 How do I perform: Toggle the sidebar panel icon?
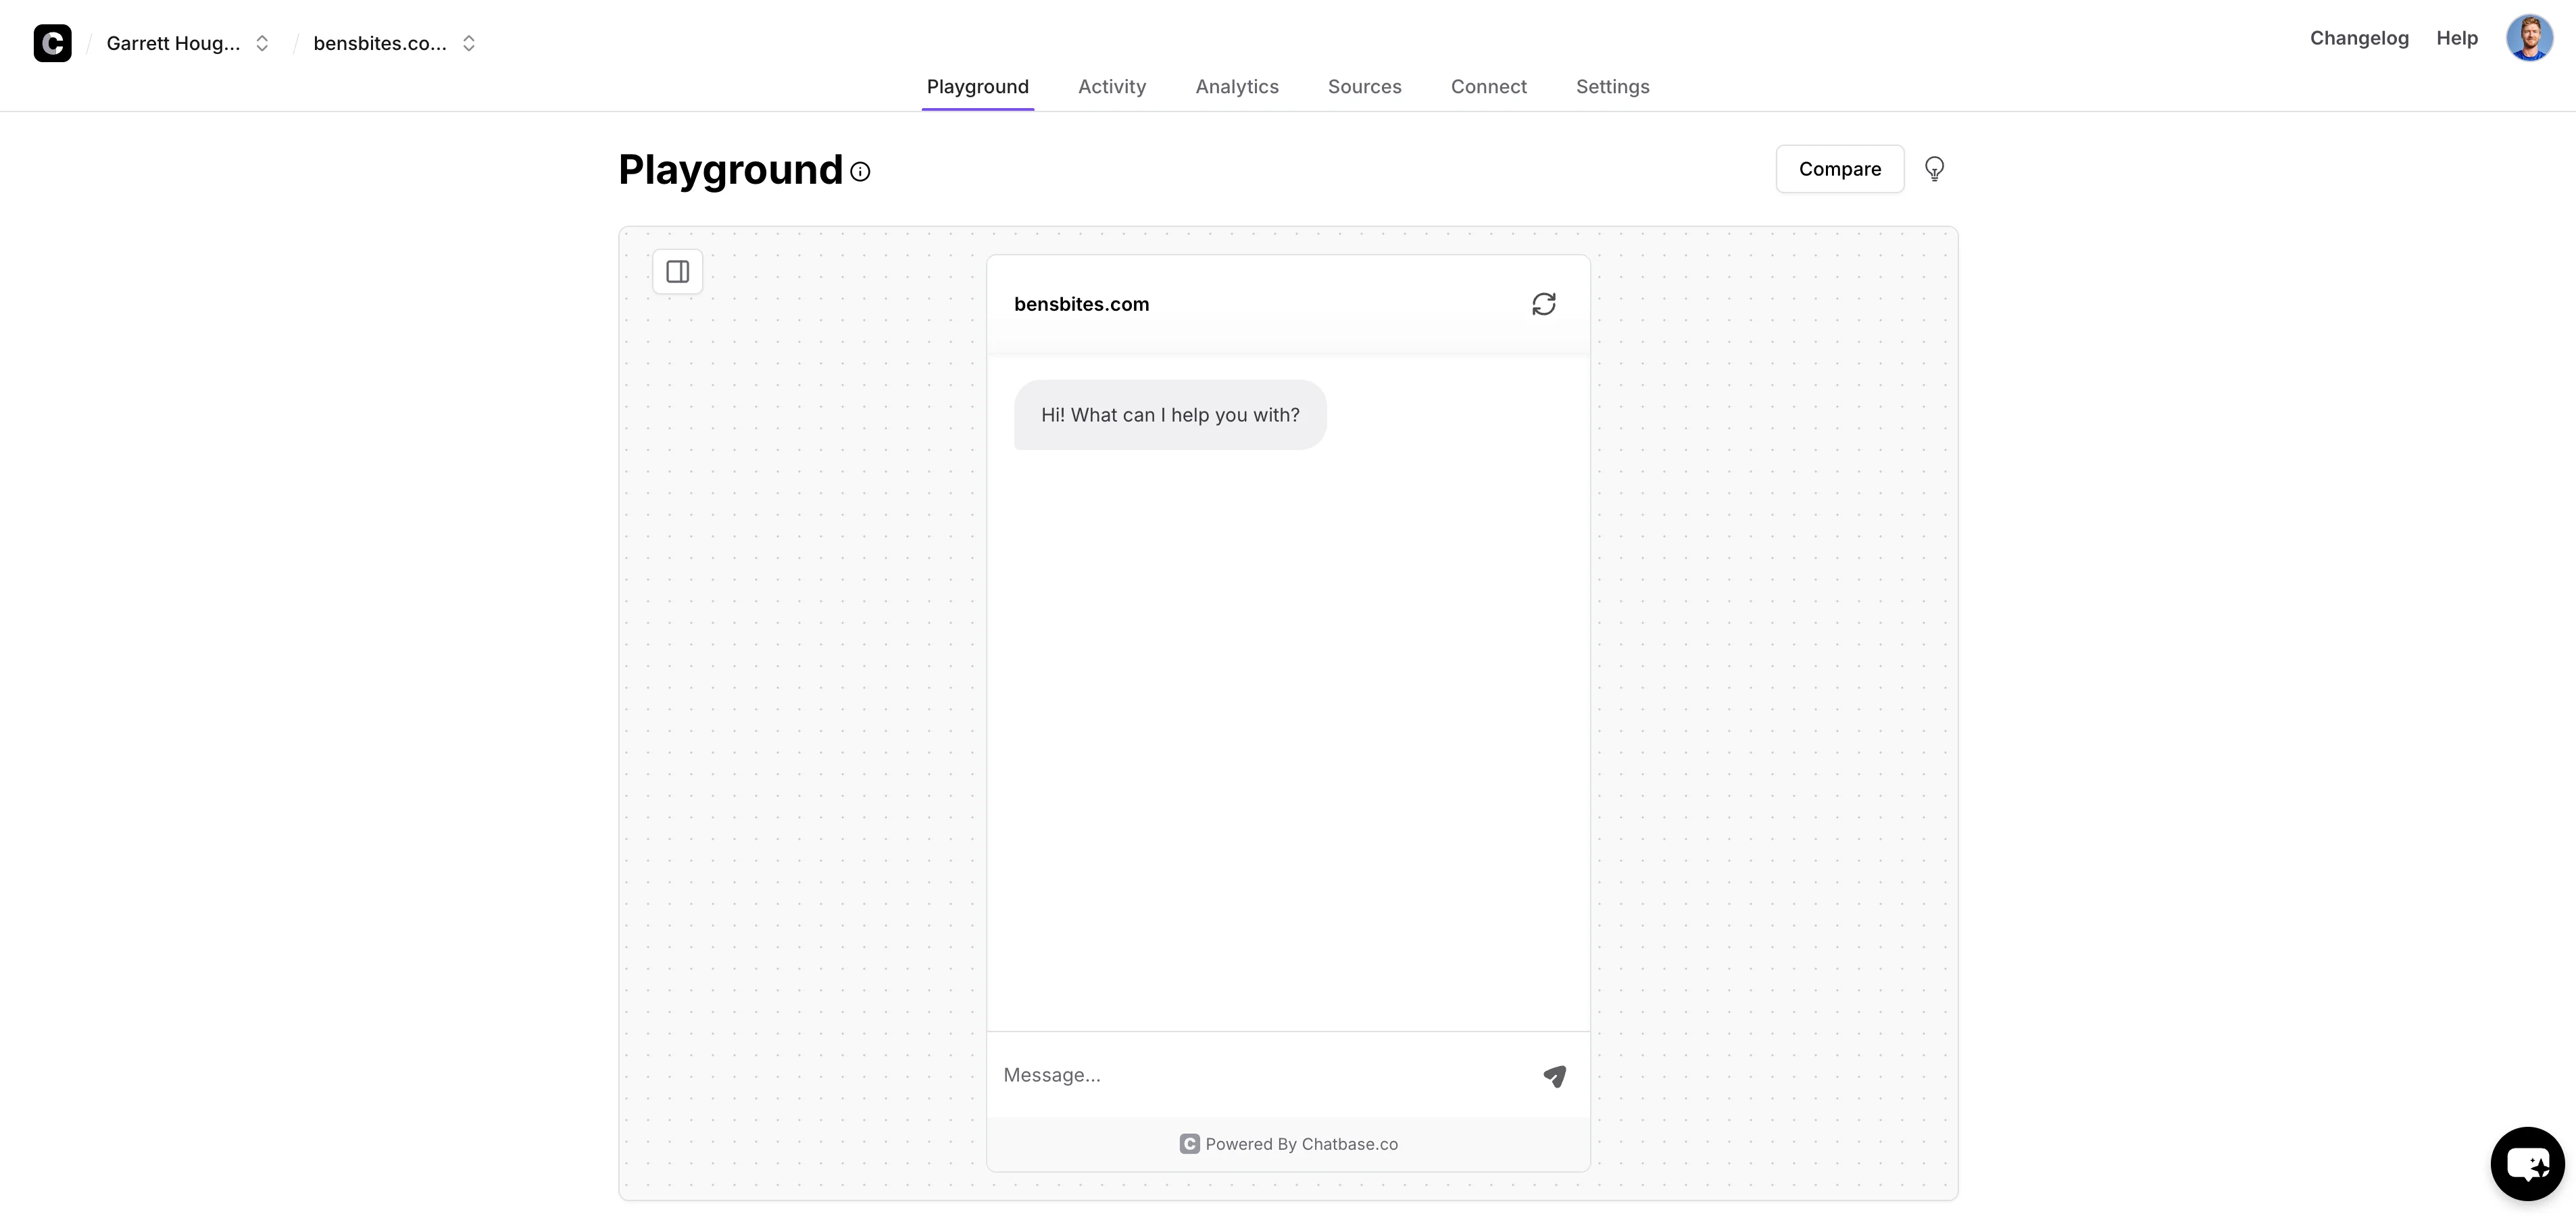tap(677, 272)
